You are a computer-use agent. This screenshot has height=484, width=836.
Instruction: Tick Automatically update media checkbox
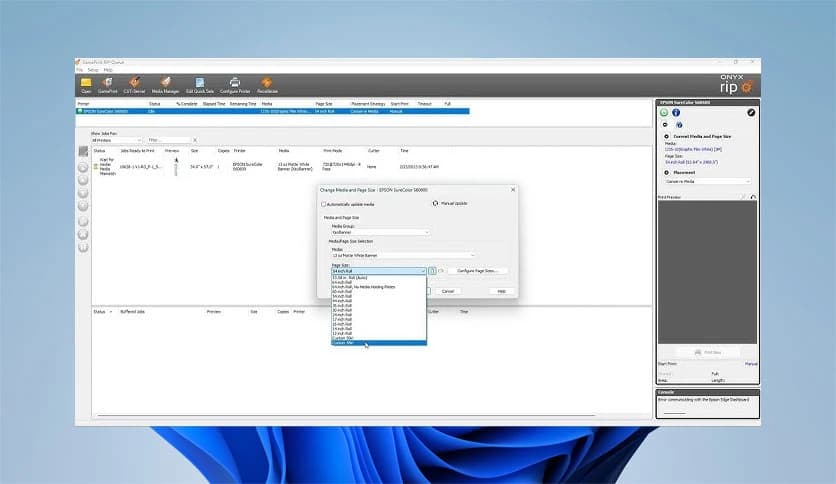tap(323, 204)
